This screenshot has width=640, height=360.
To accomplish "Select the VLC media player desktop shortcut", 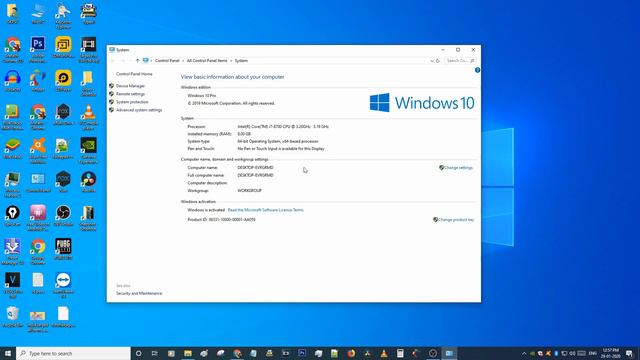I will pyautogui.click(x=89, y=117).
